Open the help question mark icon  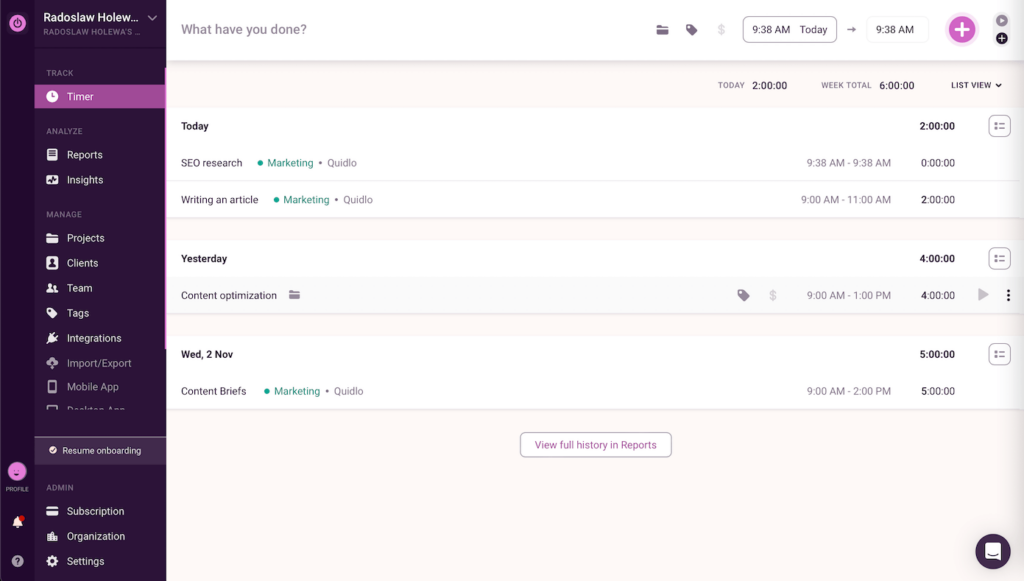(18, 561)
